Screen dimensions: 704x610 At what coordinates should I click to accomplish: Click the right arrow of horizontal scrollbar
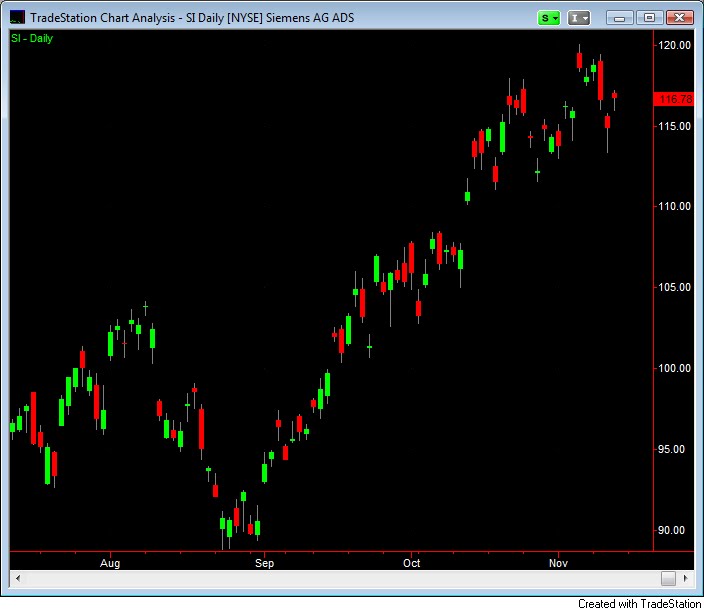tap(686, 578)
